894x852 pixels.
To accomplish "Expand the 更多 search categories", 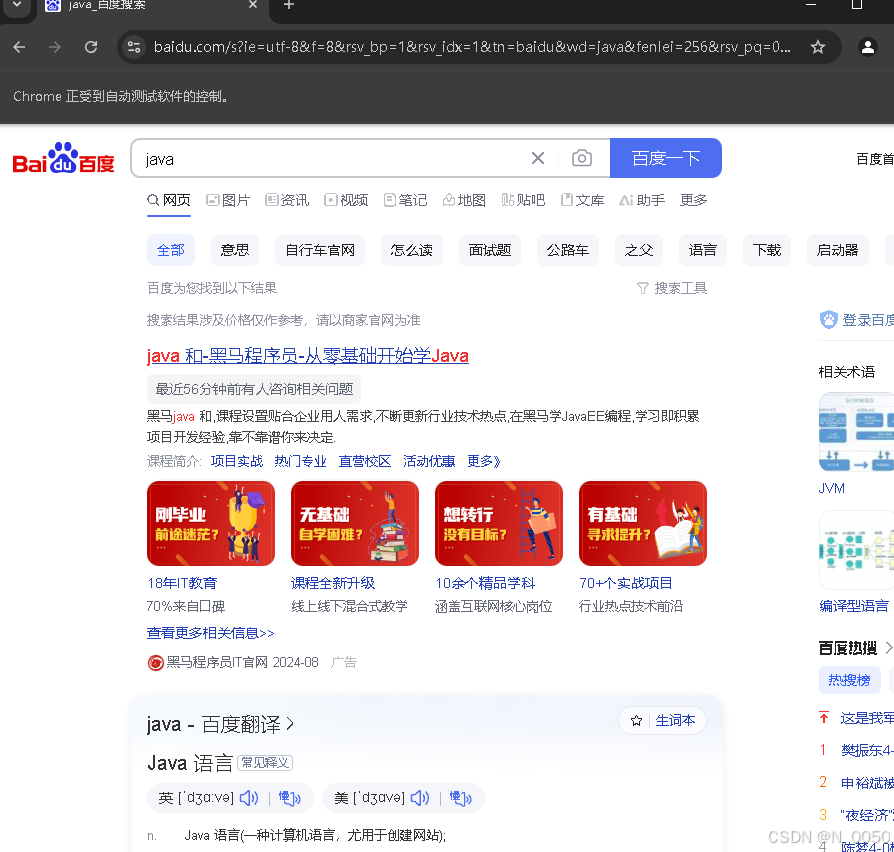I will [693, 200].
